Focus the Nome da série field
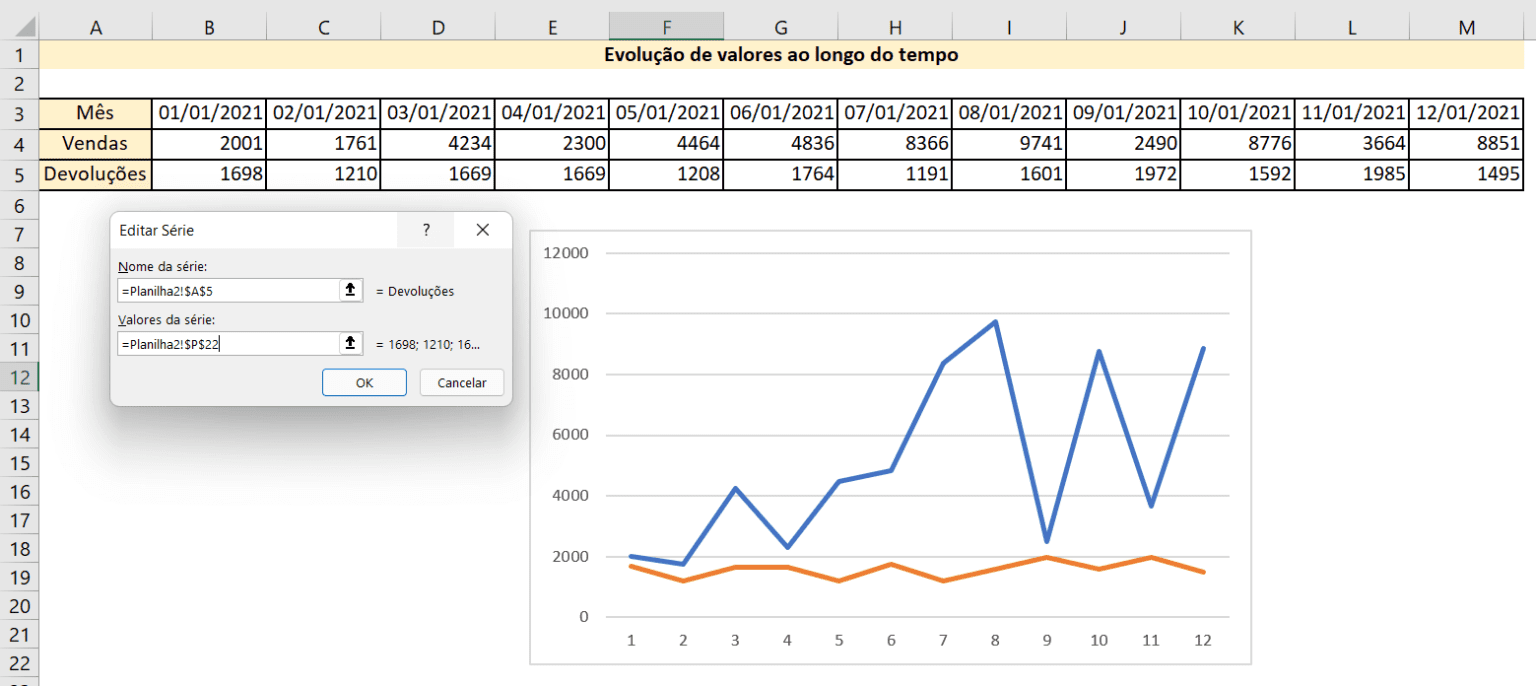This screenshot has height=686, width=1536. (229, 291)
